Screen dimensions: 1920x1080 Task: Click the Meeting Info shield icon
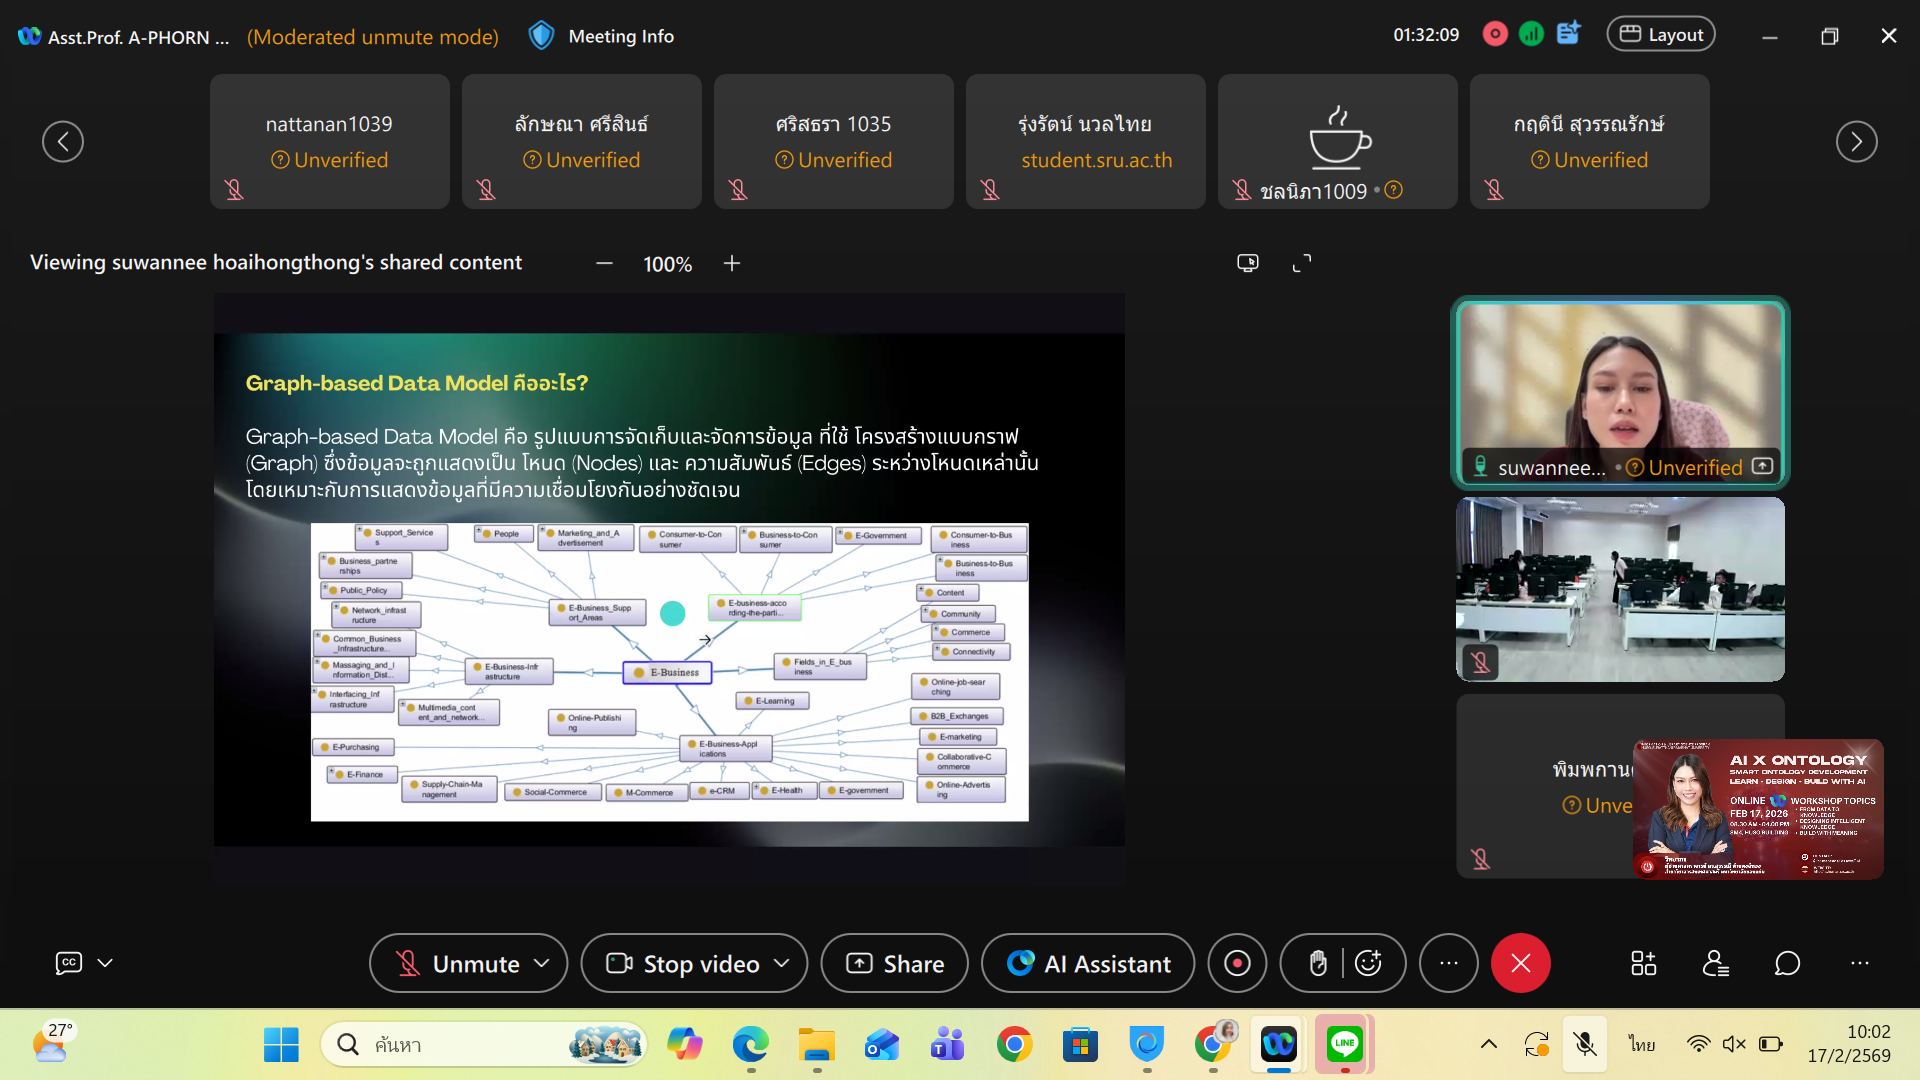(541, 36)
